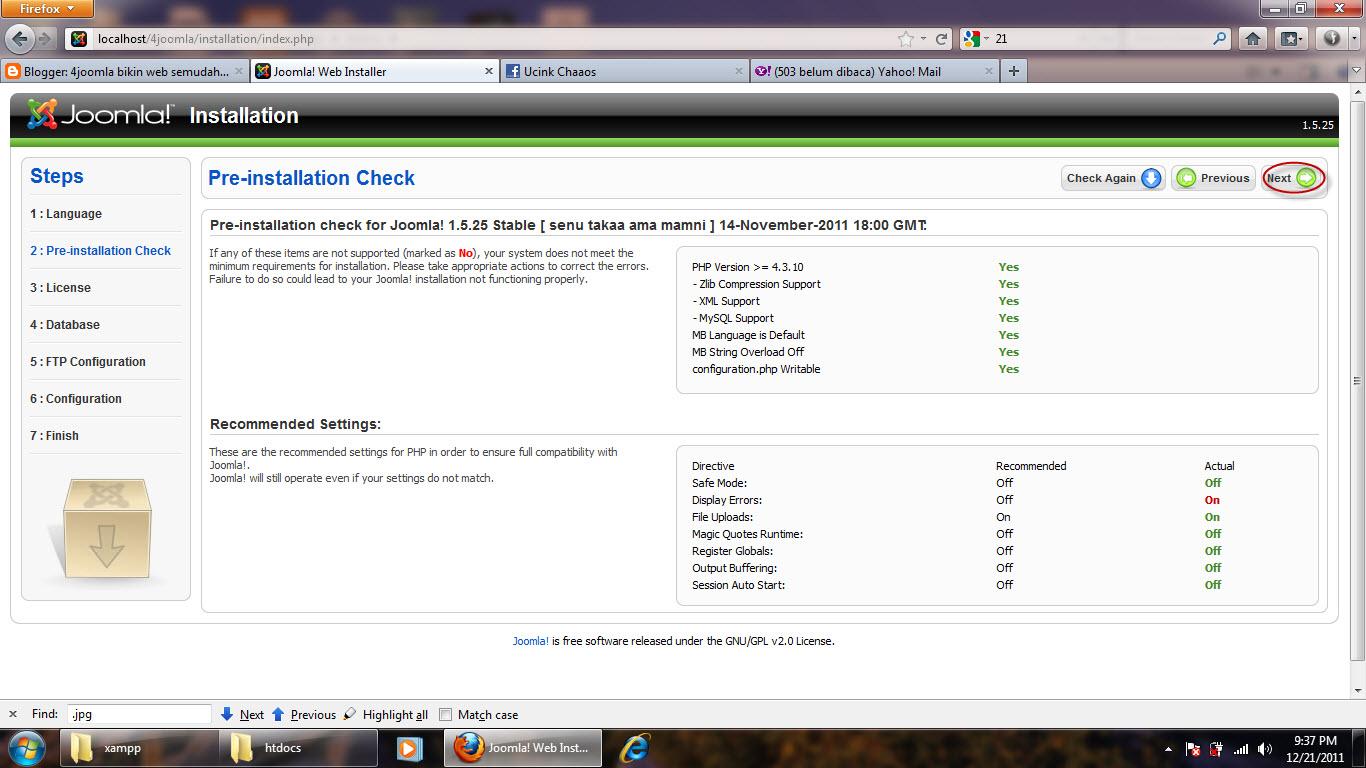1366x768 pixels.
Task: Click the Joomla! logo in header
Action: pos(100,115)
